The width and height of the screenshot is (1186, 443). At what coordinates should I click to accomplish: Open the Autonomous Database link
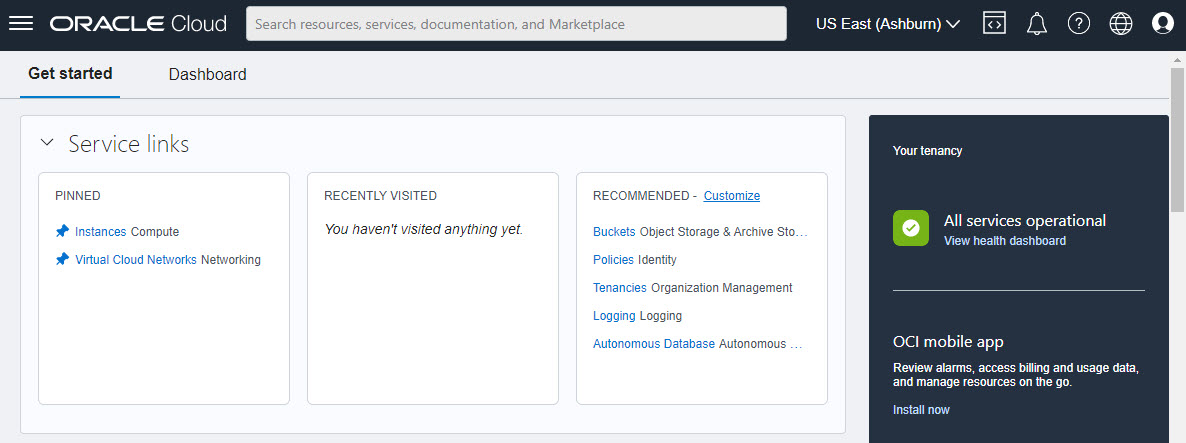coord(654,344)
